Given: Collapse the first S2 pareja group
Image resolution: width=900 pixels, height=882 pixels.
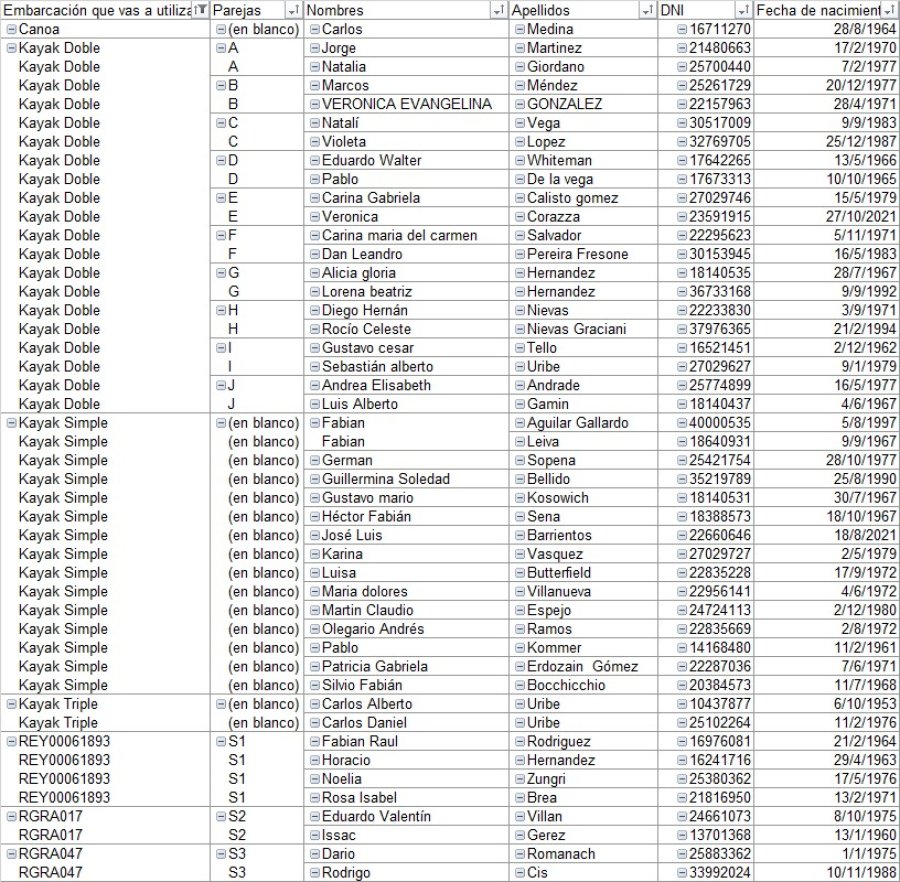Looking at the screenshot, I should pyautogui.click(x=221, y=817).
